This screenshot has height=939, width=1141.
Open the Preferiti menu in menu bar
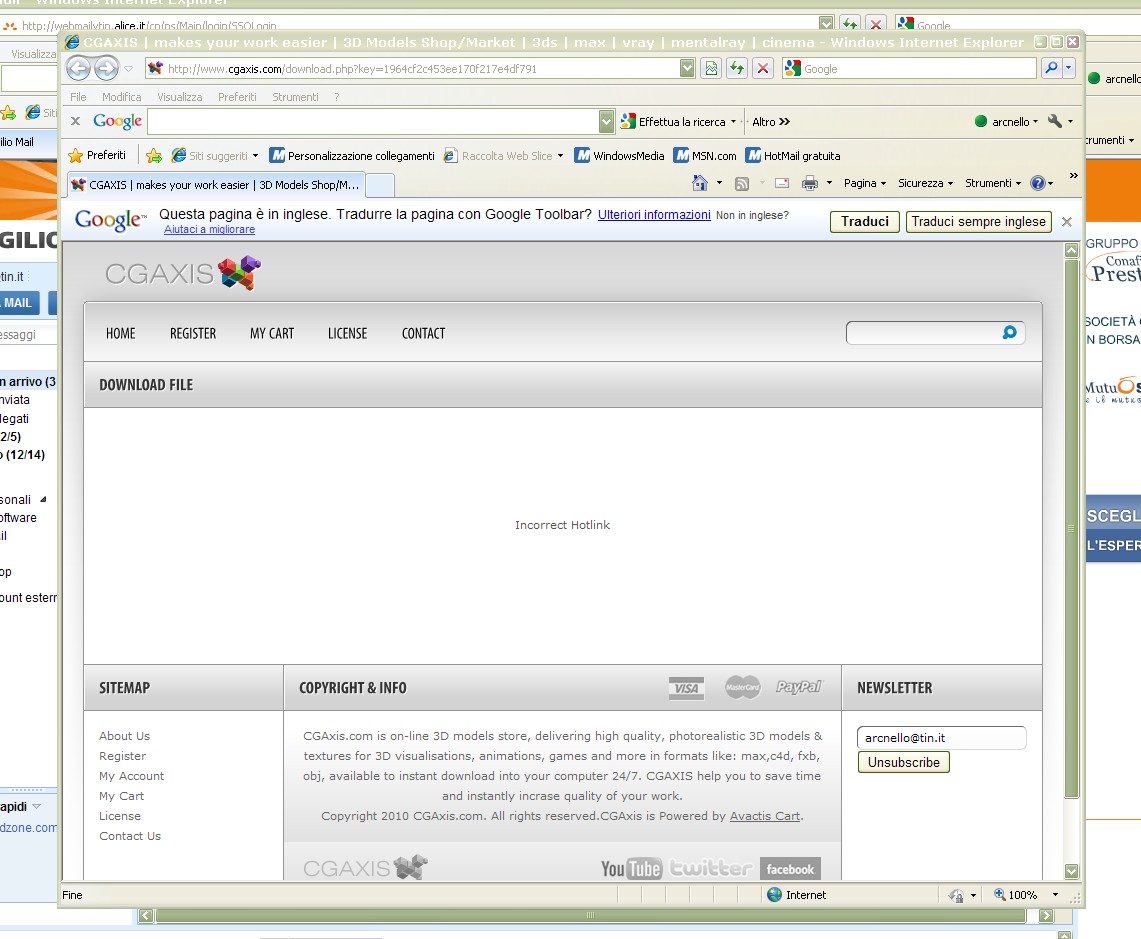(237, 97)
